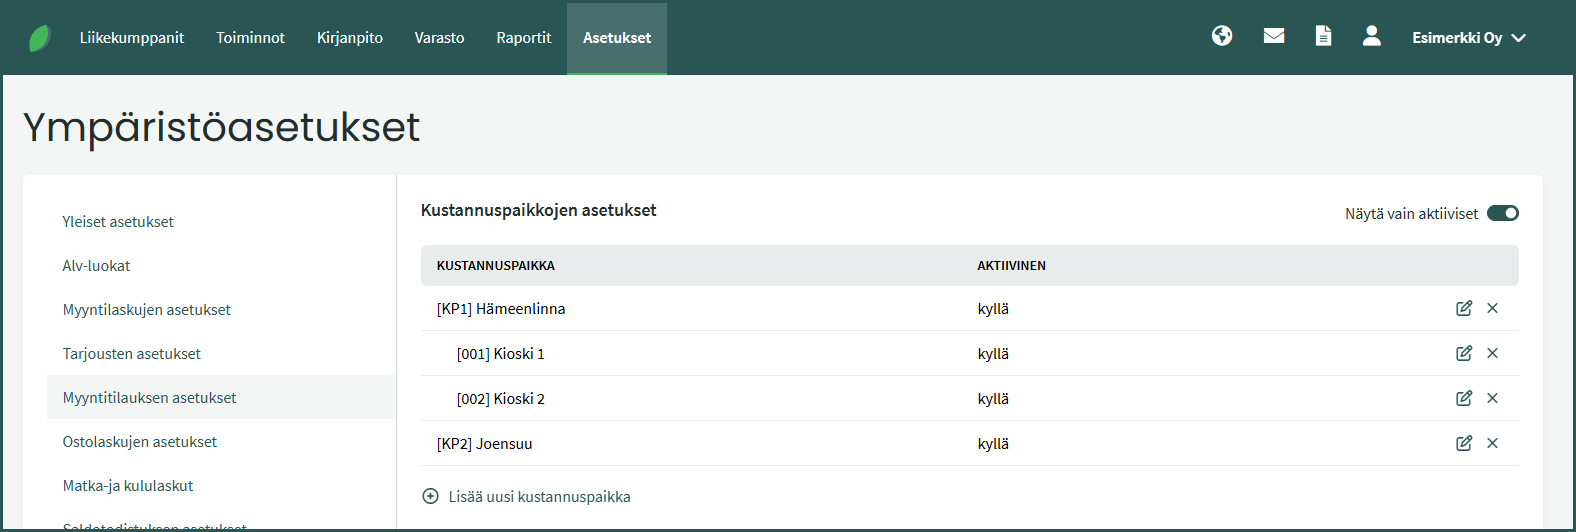The height and width of the screenshot is (532, 1576).
Task: Expand the Esimerkki Oy company dropdown
Action: 1468,38
